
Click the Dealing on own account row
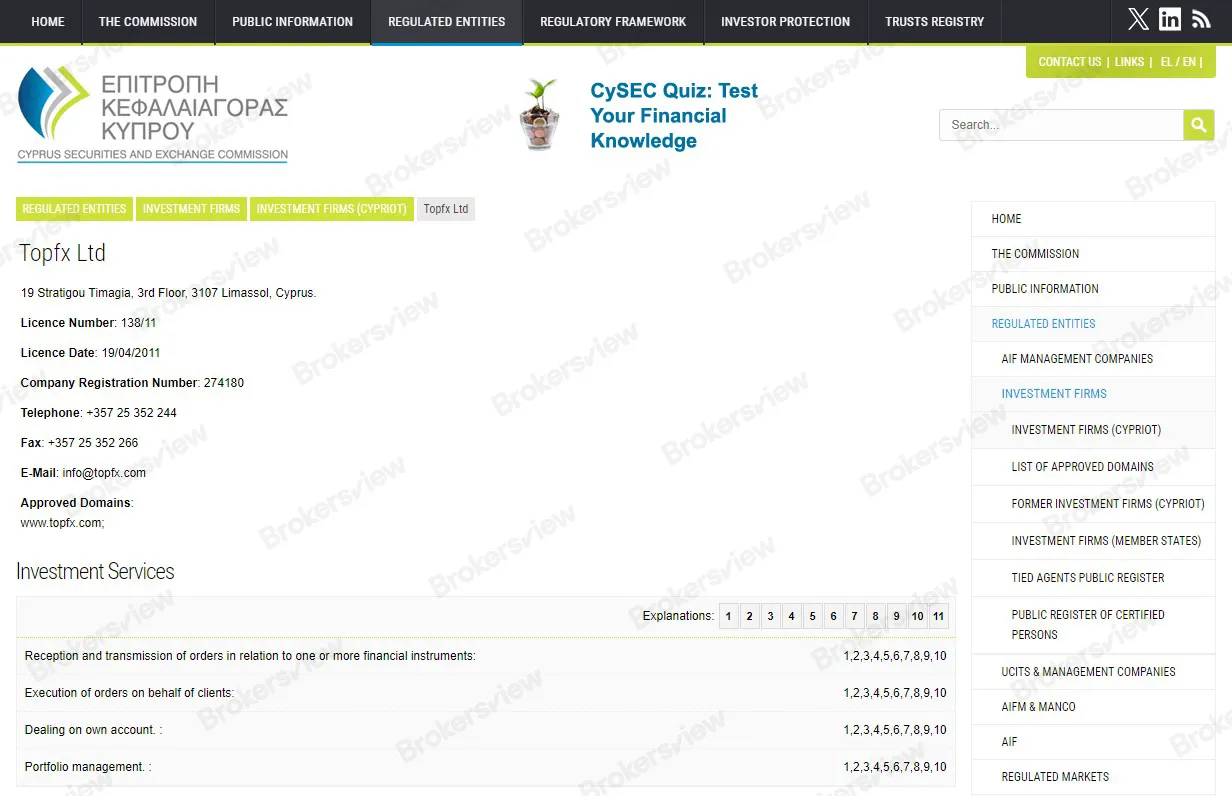tap(485, 730)
